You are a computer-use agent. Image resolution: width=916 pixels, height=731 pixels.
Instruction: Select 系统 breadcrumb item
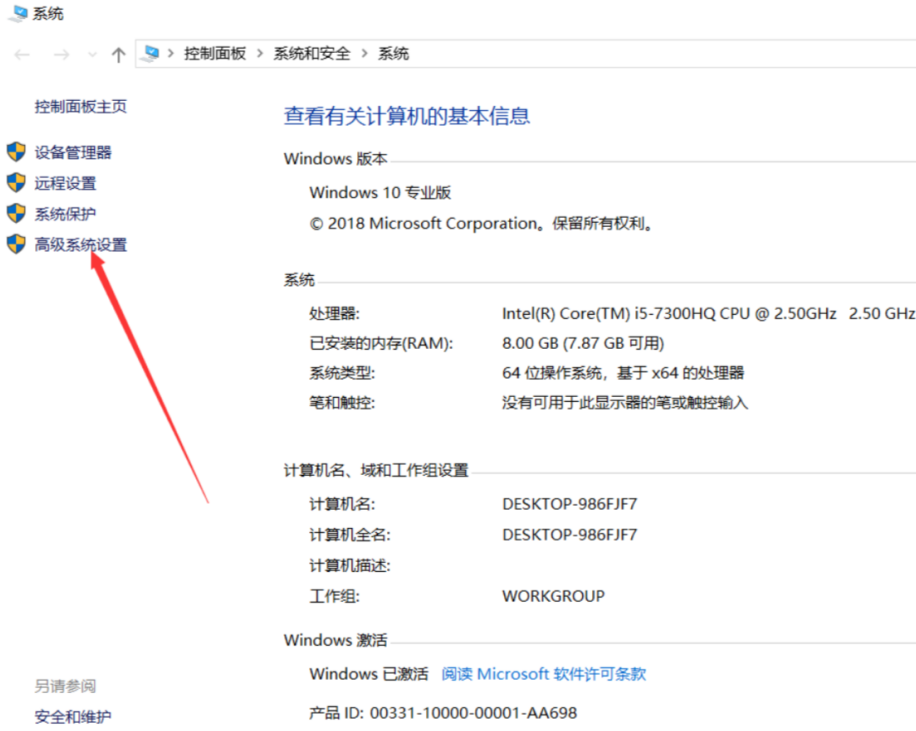[393, 54]
